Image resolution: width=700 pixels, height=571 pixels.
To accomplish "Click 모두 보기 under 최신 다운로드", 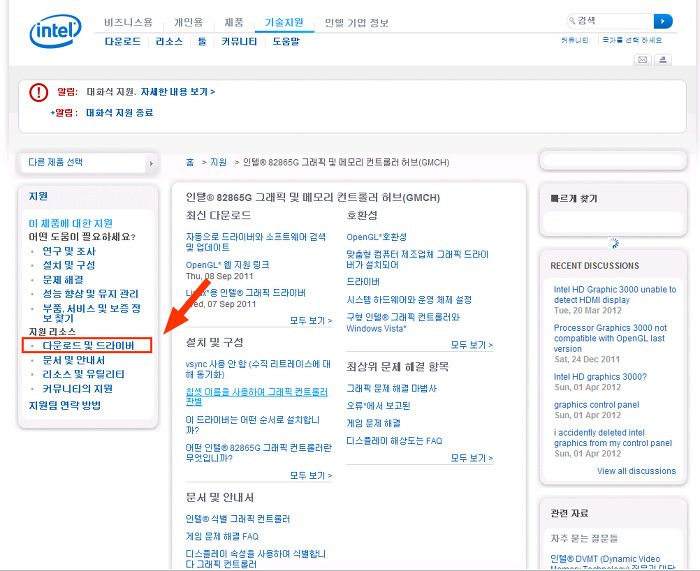I will 311,321.
